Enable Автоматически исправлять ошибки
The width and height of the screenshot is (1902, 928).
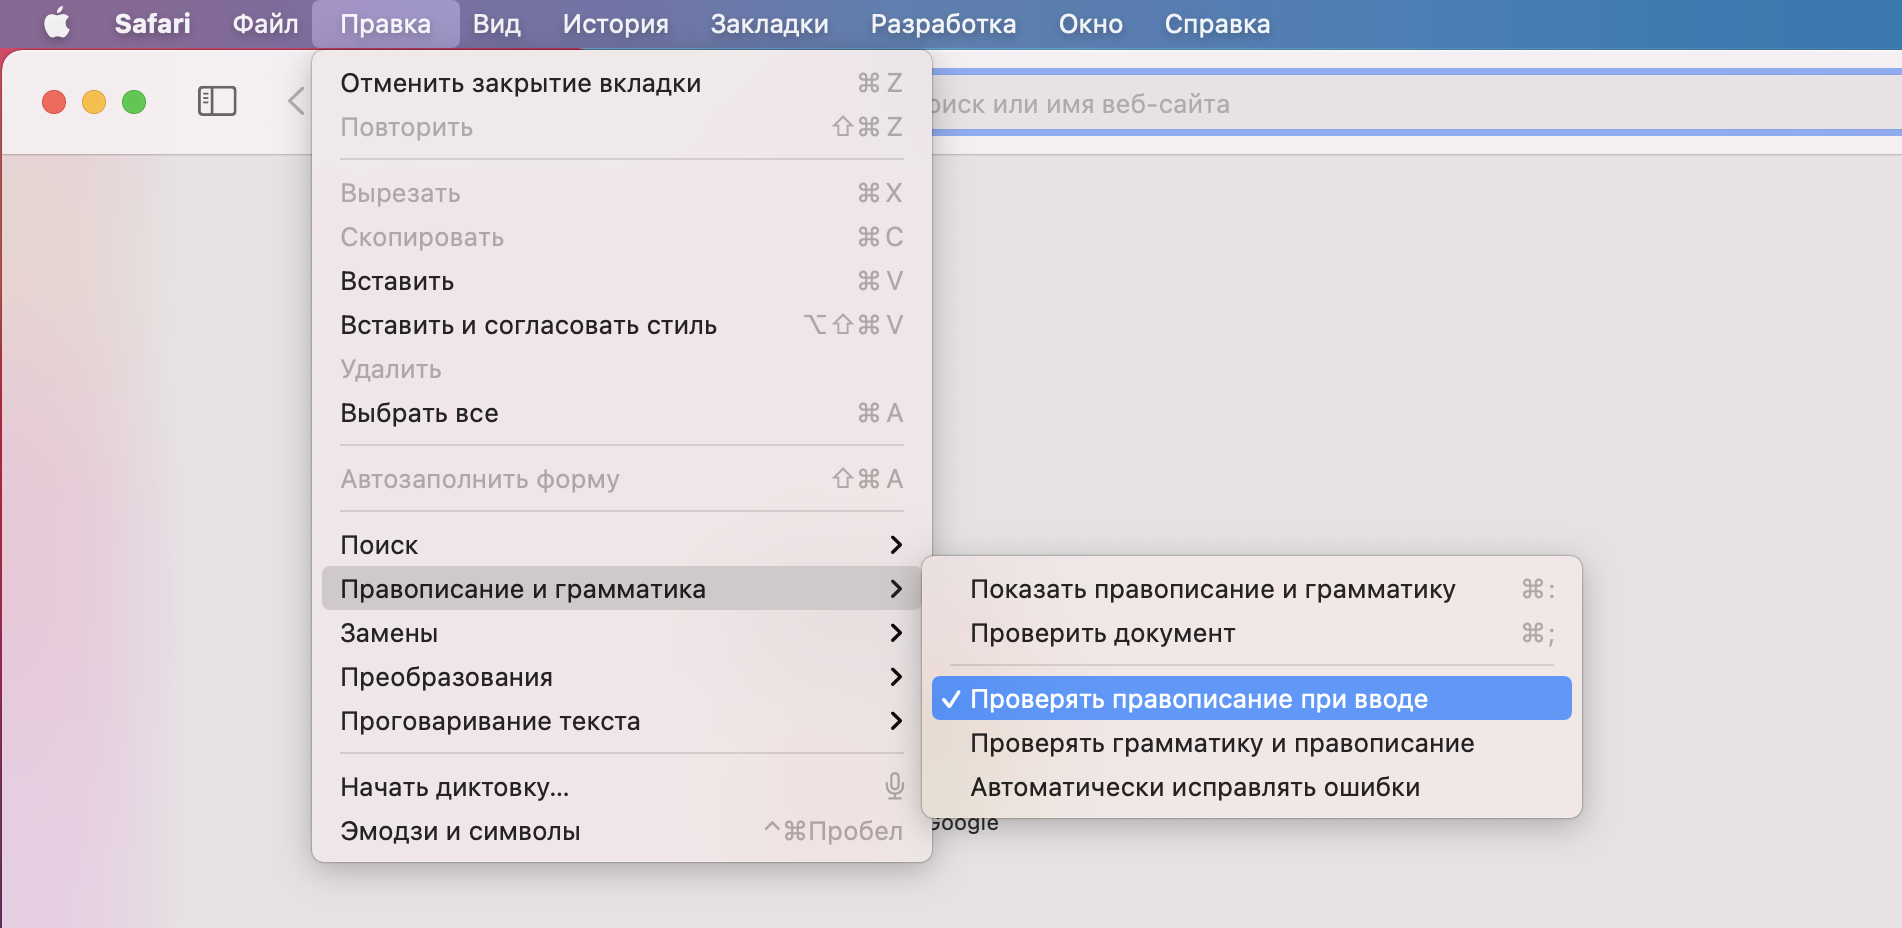pos(1252,787)
